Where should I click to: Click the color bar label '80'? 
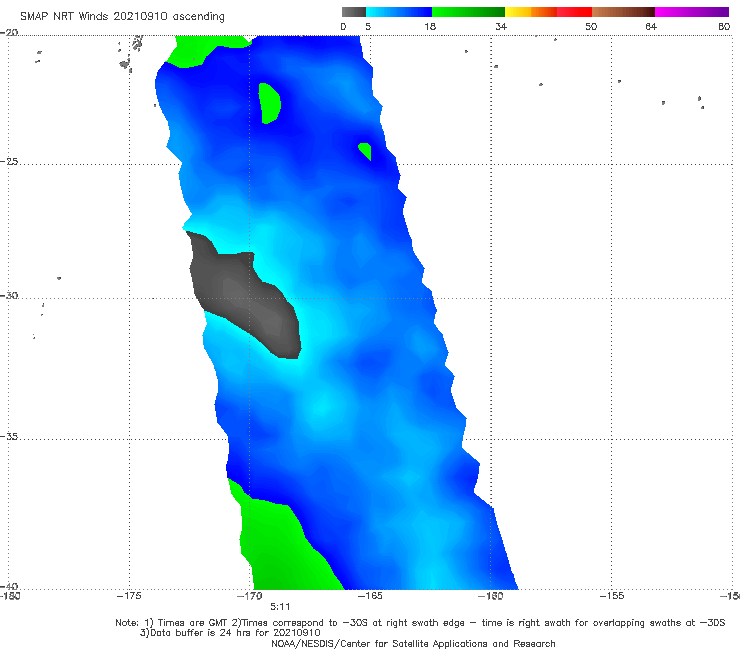click(x=724, y=26)
